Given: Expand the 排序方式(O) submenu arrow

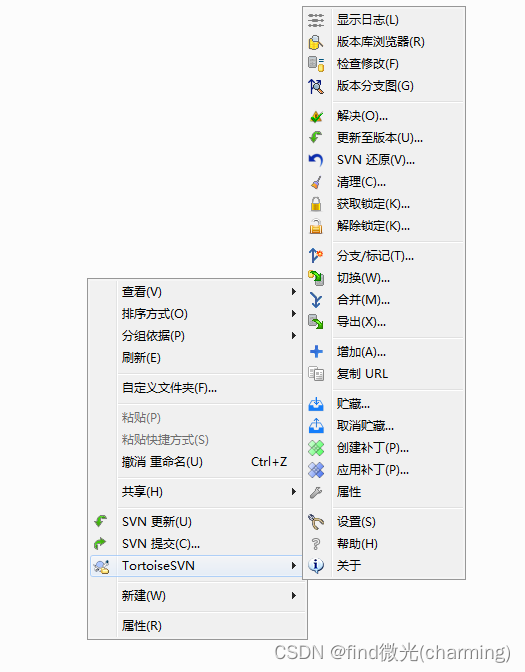Looking at the screenshot, I should [294, 314].
